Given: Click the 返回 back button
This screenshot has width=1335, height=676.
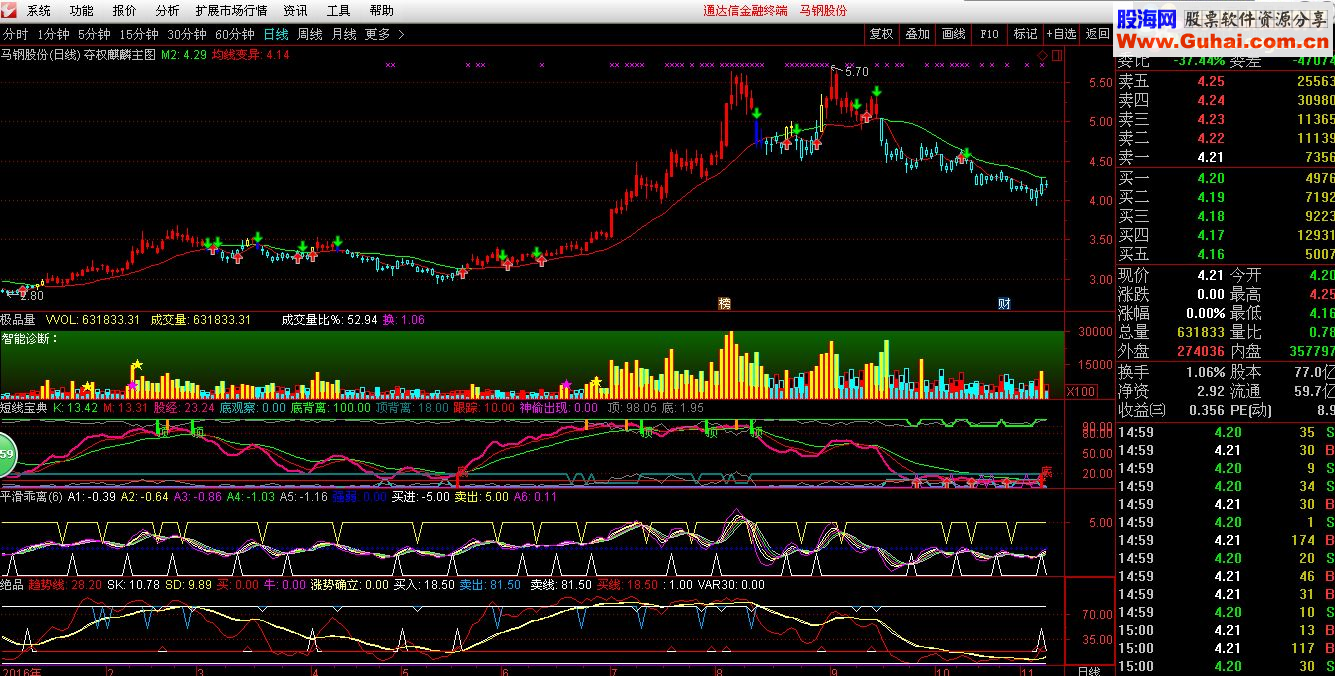Looking at the screenshot, I should pyautogui.click(x=1098, y=34).
